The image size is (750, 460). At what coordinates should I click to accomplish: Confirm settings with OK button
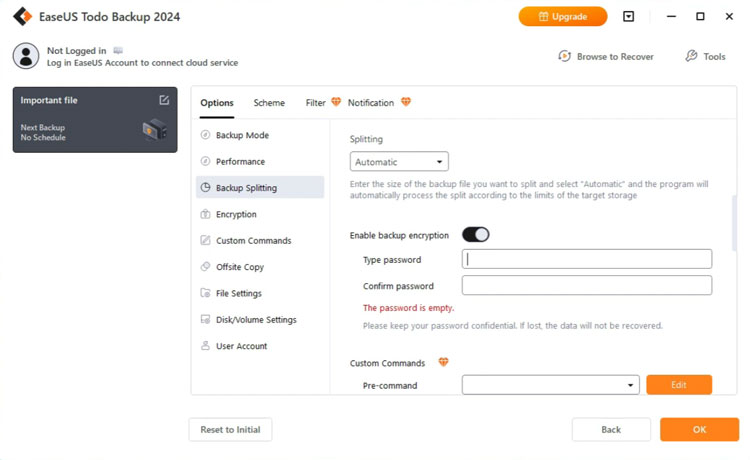[699, 429]
